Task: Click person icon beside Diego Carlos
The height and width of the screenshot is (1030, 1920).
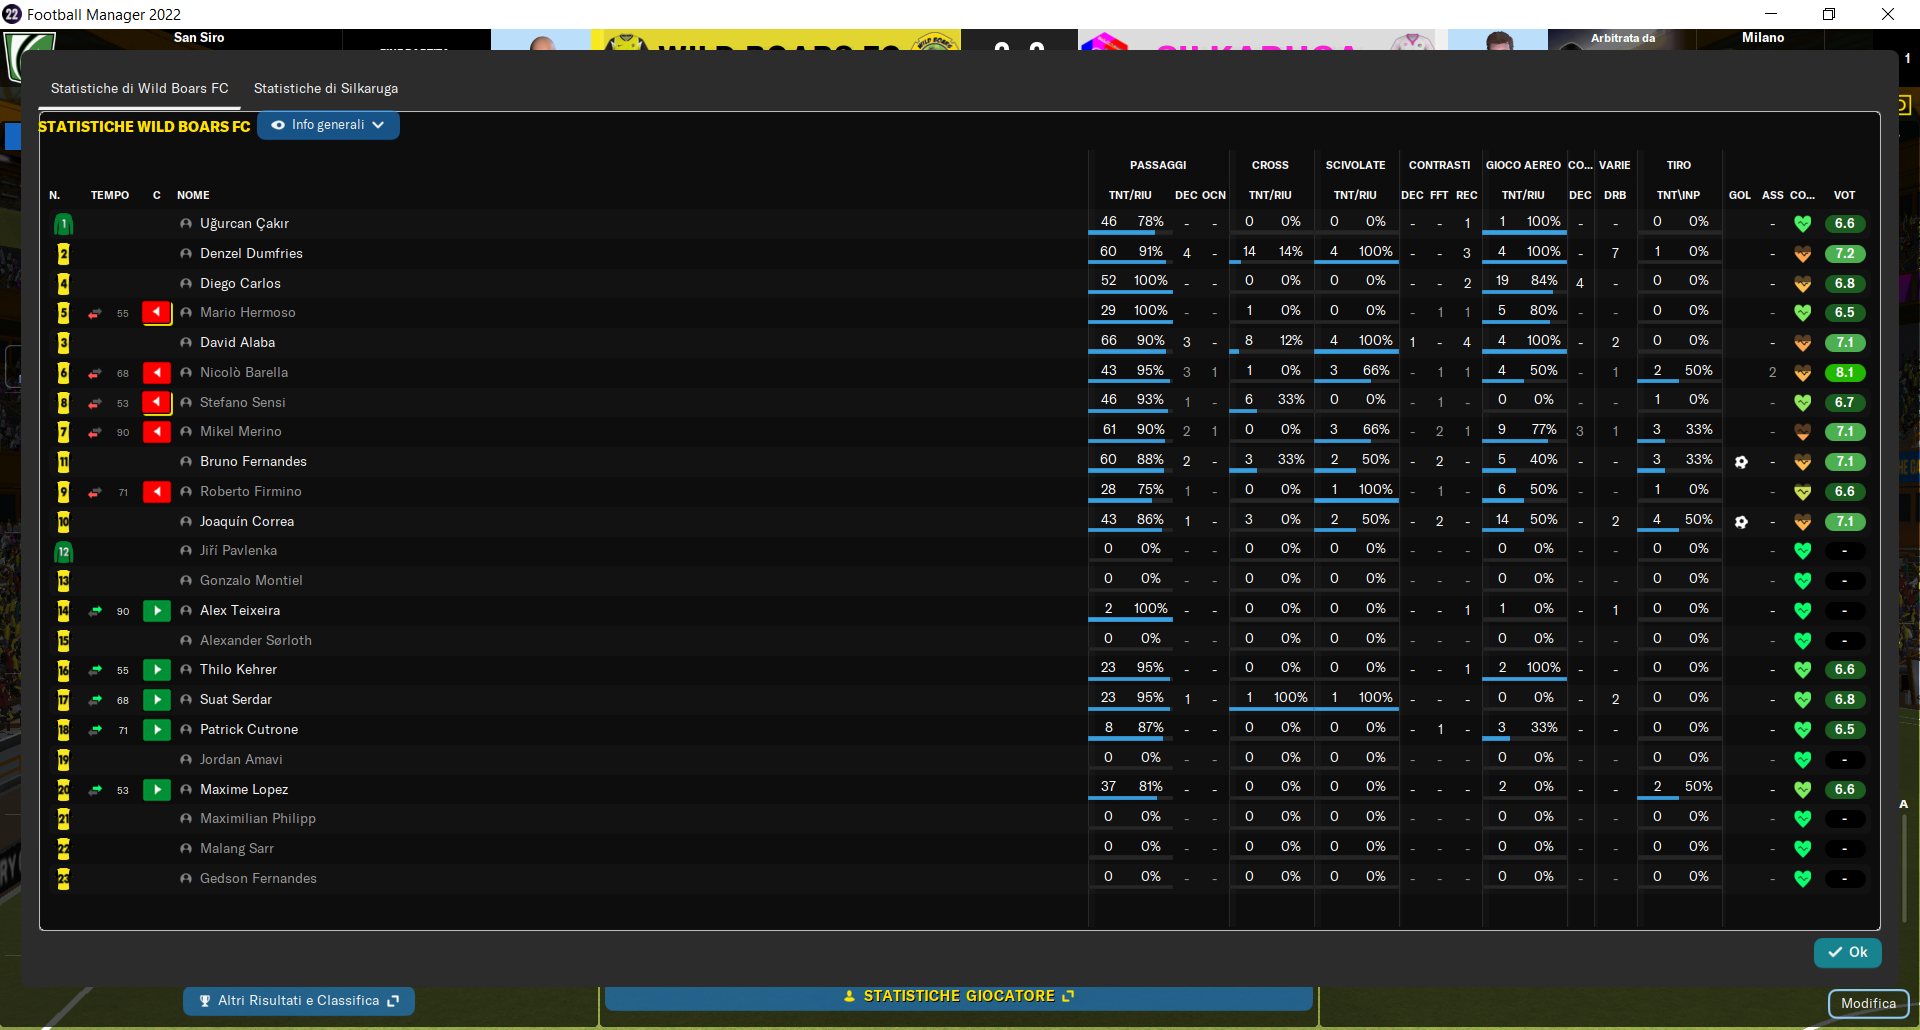Action: click(186, 283)
